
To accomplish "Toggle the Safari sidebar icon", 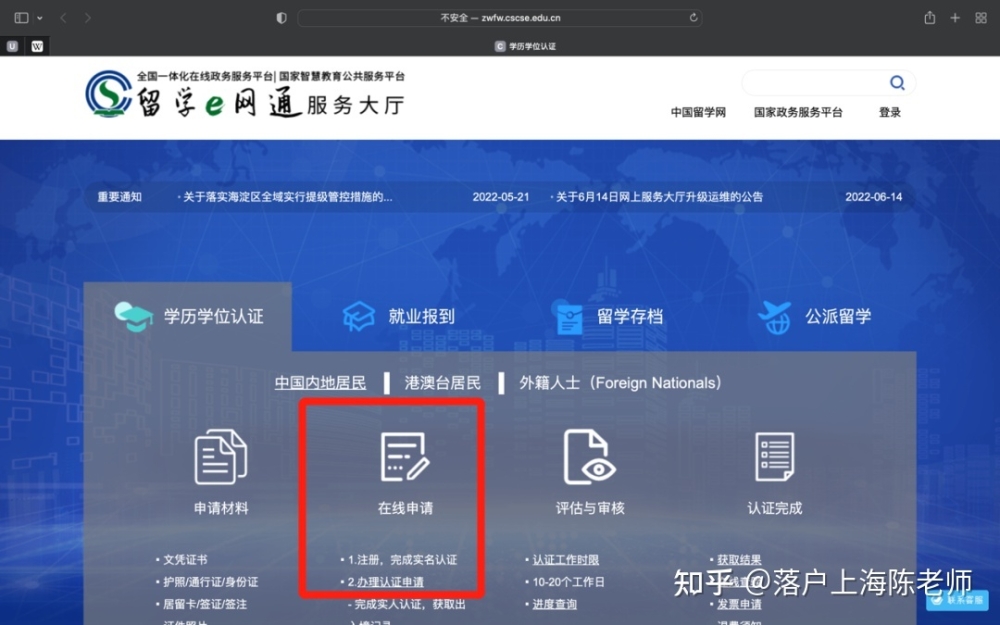I will click(x=21, y=18).
